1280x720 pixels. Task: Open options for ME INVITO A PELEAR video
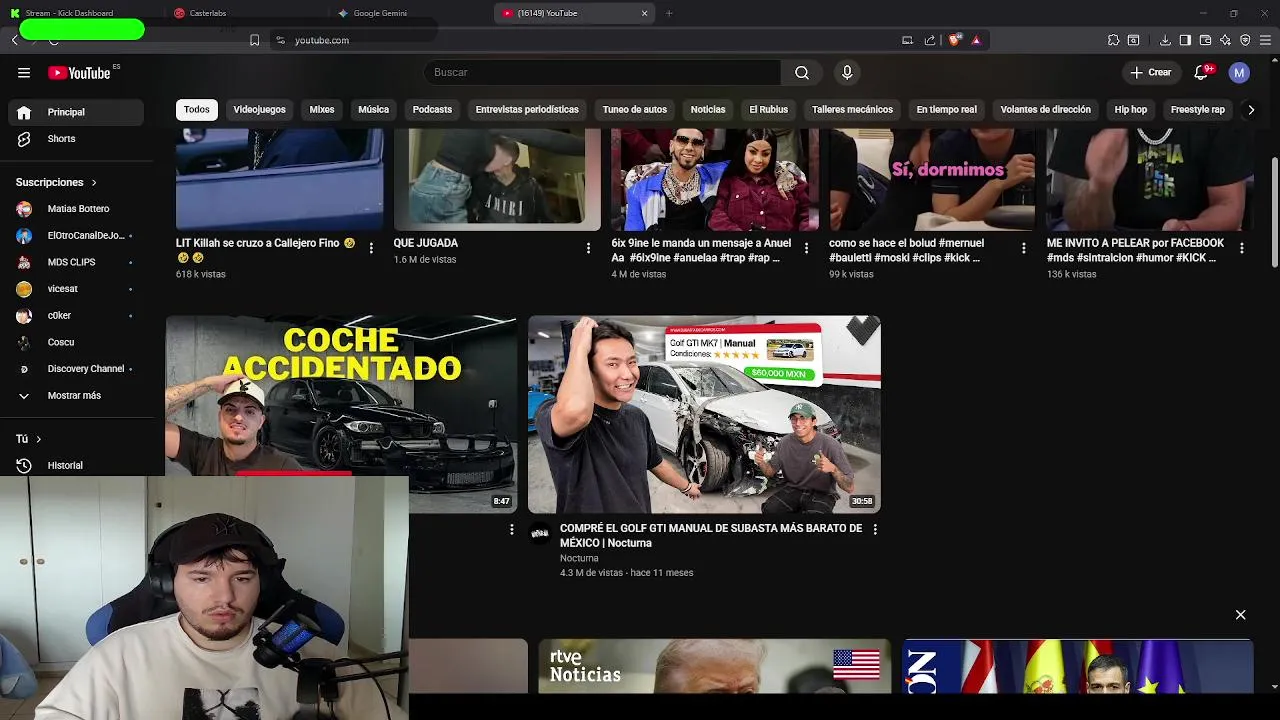point(1241,248)
